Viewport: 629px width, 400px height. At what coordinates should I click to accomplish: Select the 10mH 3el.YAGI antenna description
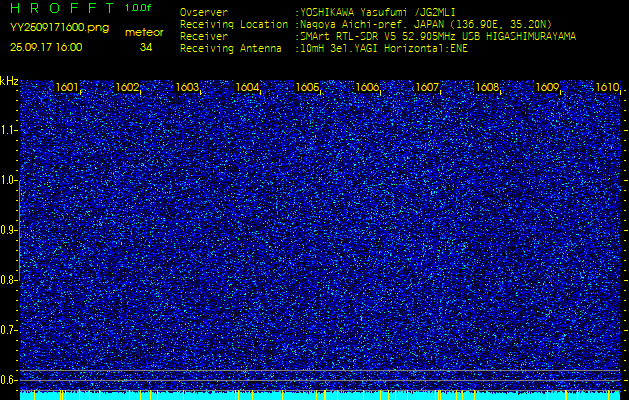coord(384,49)
